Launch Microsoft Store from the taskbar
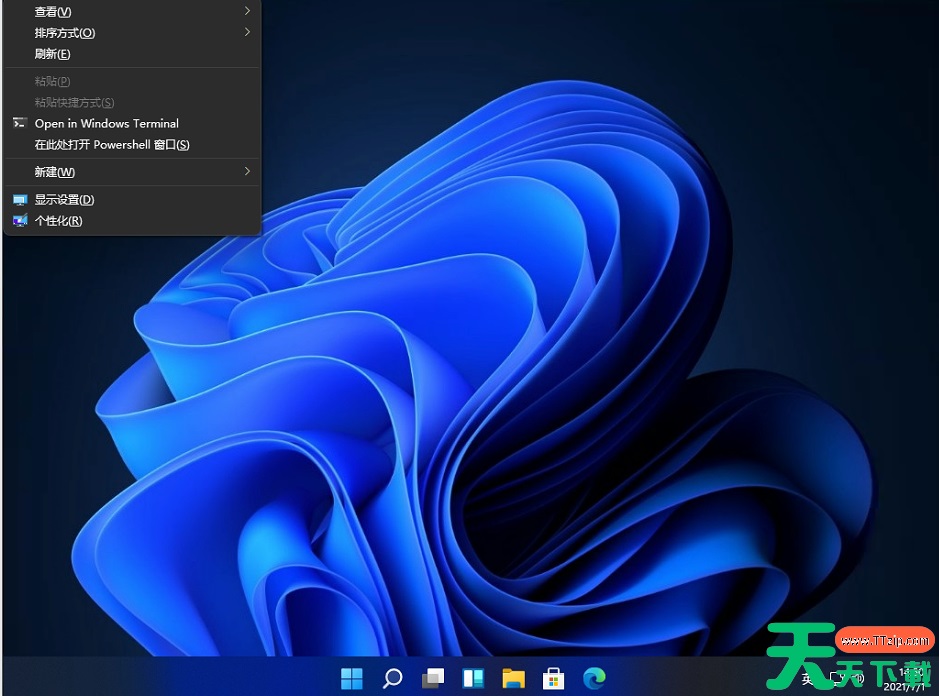 (553, 678)
